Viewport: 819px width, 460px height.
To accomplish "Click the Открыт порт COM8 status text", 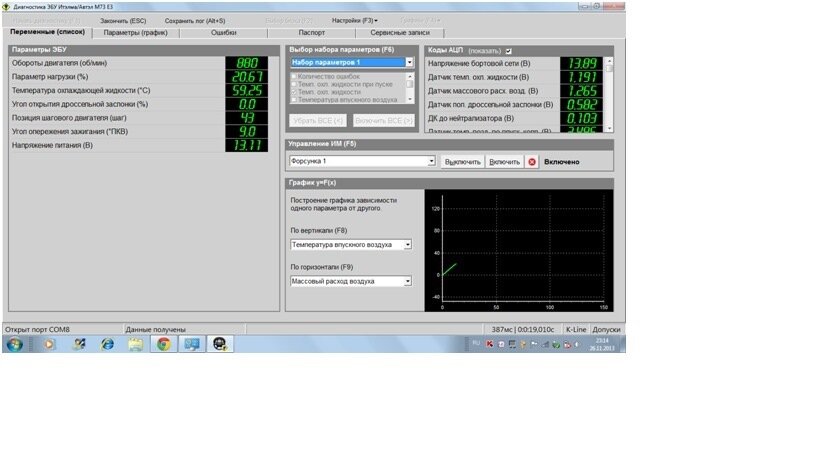I will click(37, 329).
